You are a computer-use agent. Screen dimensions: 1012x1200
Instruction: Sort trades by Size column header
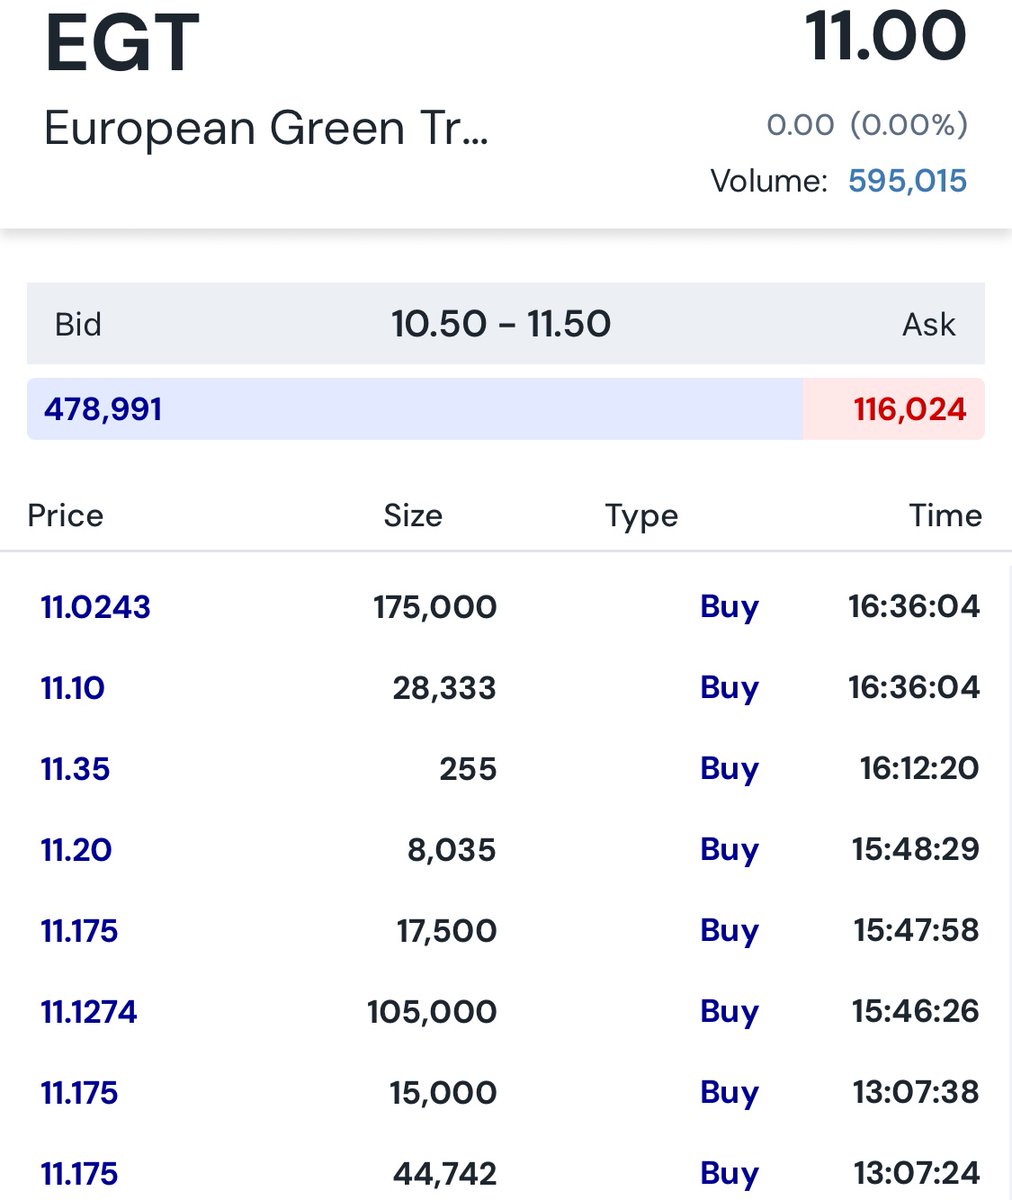coord(413,515)
